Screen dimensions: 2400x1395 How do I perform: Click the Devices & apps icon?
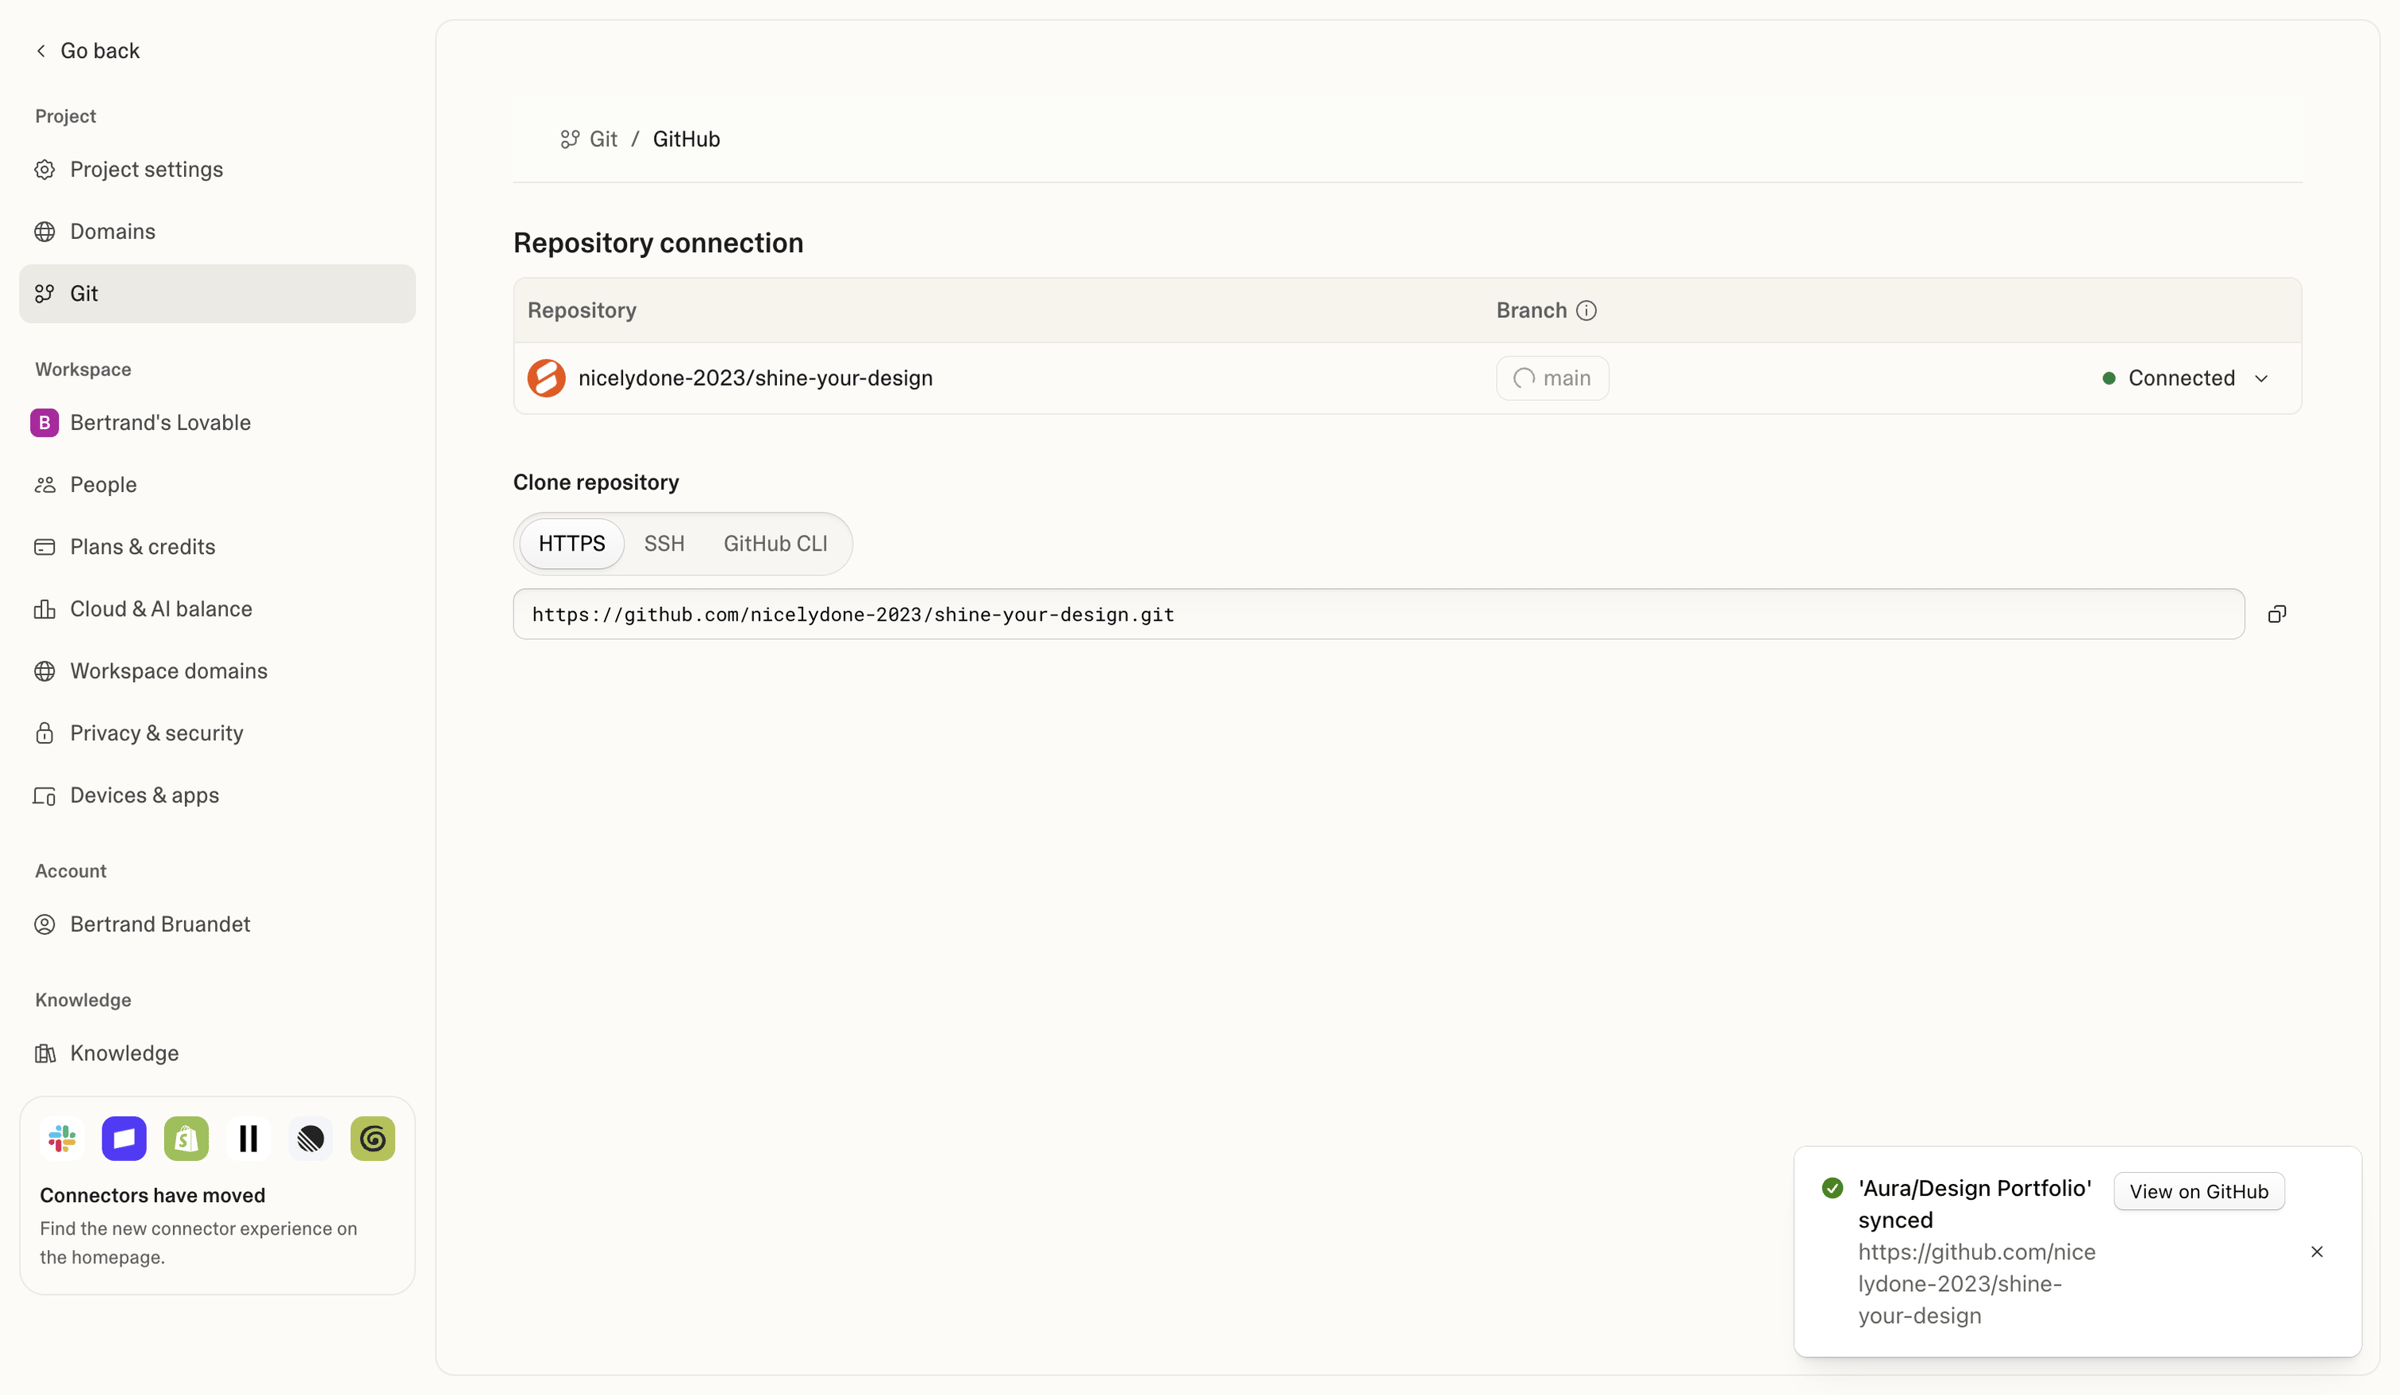click(x=45, y=796)
